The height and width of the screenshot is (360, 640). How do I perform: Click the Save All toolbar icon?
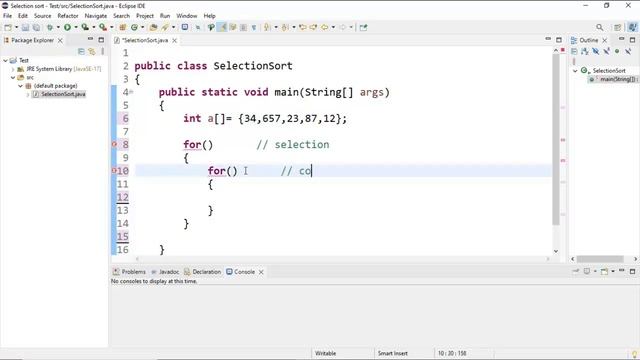tap(36, 27)
